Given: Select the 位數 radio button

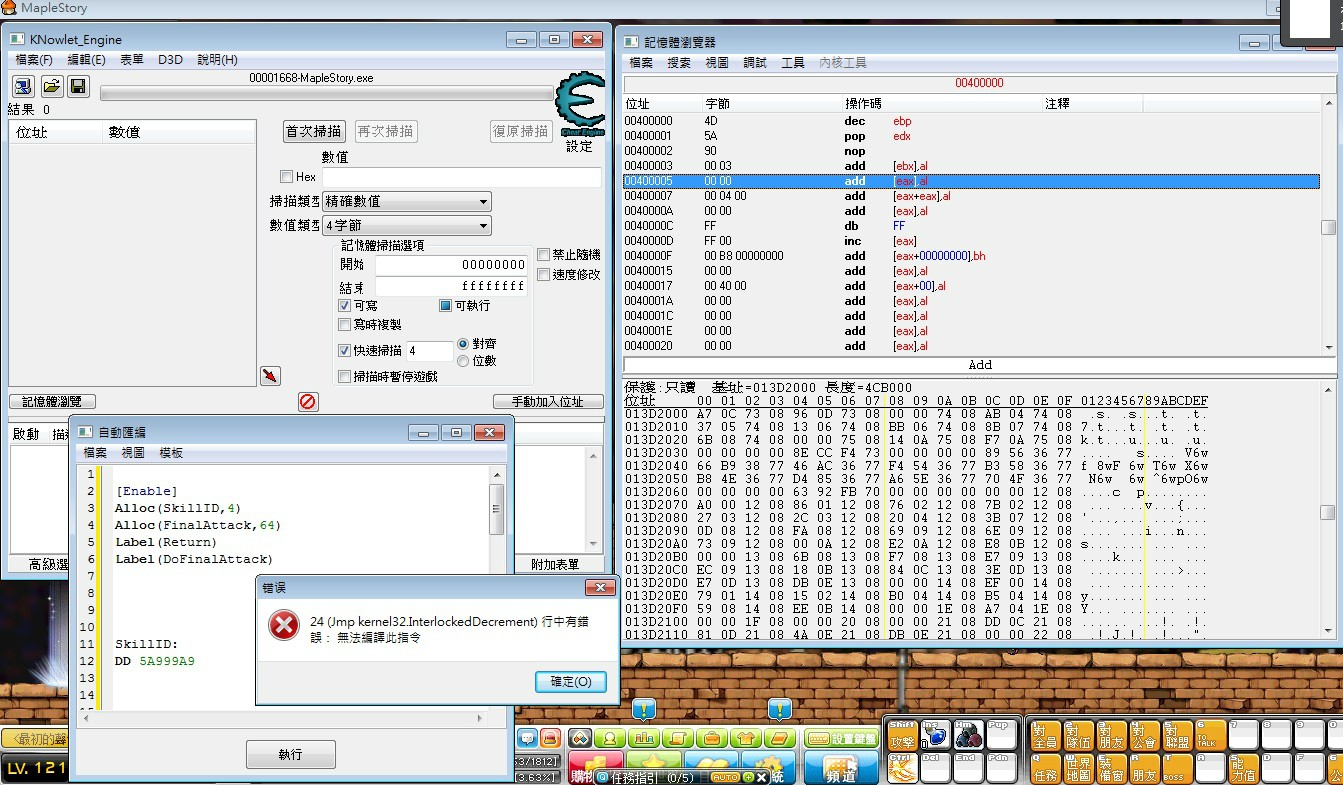Looking at the screenshot, I should [x=463, y=360].
